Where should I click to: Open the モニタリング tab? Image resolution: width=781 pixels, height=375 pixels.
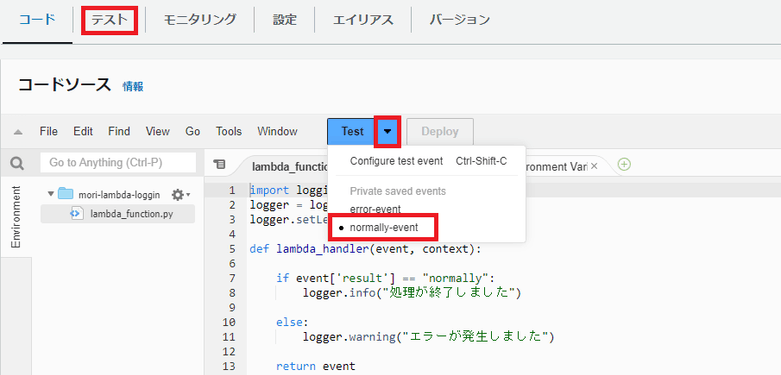(x=200, y=20)
